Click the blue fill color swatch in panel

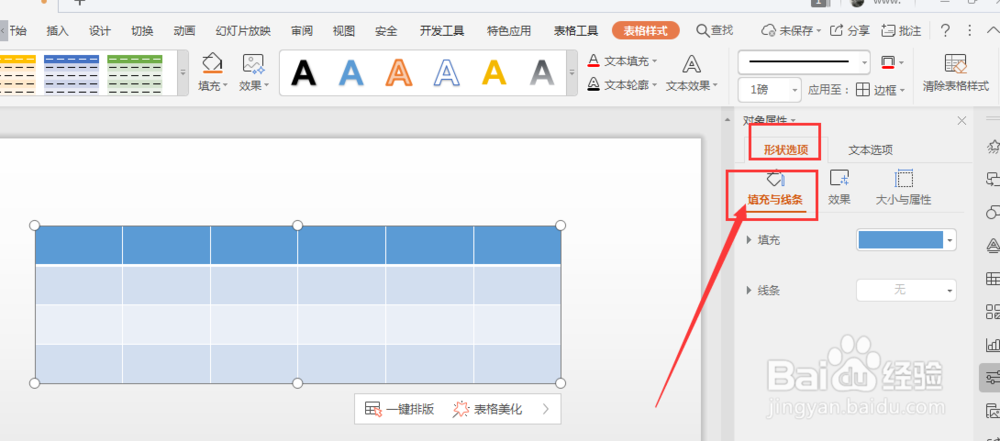pyautogui.click(x=901, y=240)
